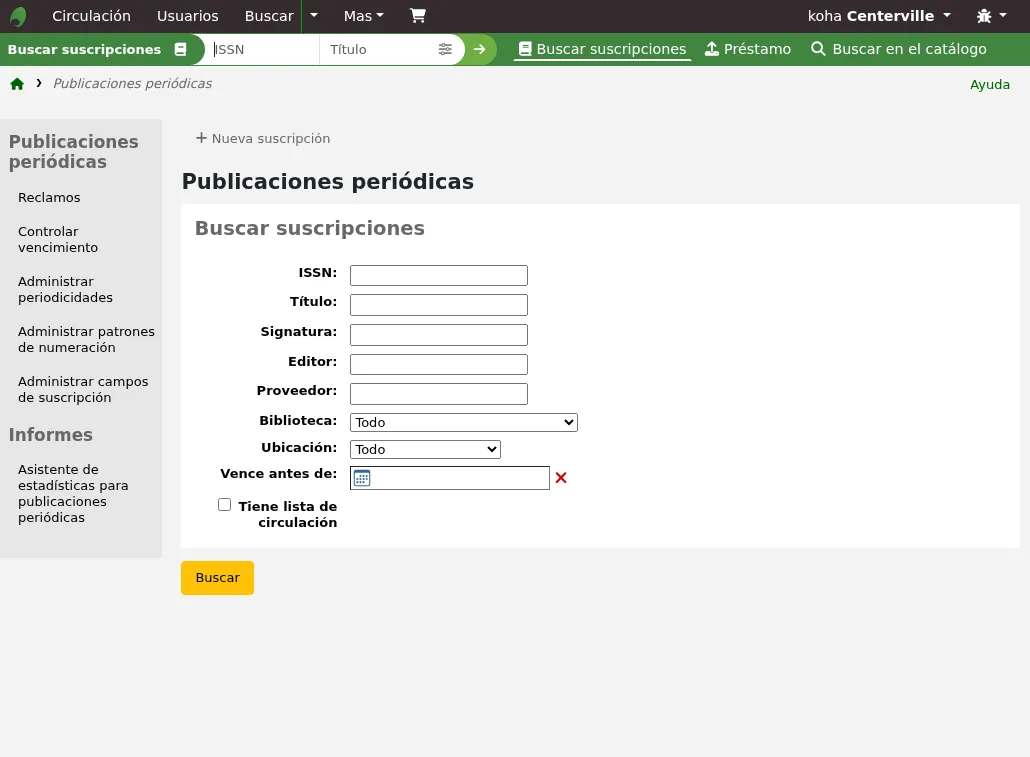Submit header search with arrow button
1030x757 pixels.
pyautogui.click(x=480, y=49)
